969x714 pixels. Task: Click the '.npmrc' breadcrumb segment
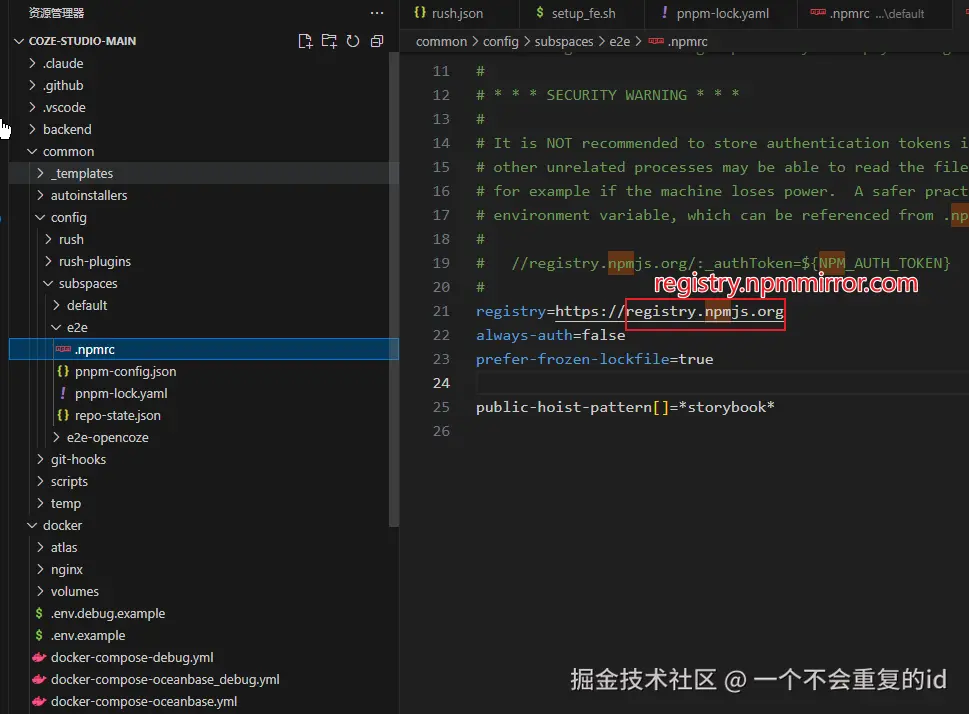tap(687, 41)
